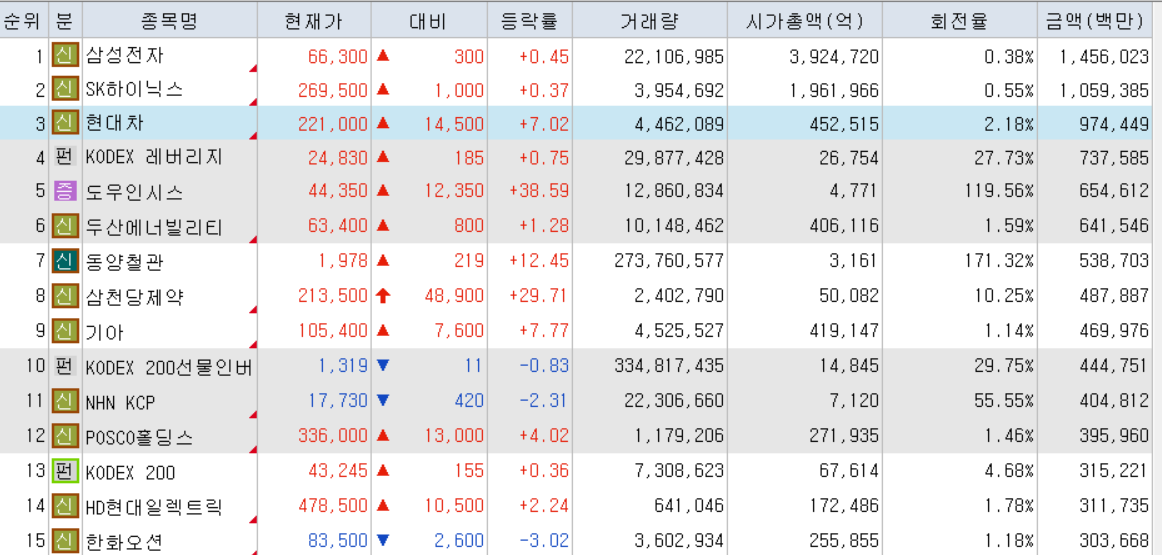Click the upper-limit arrow in 삼천당제약 row
Screen dimensions: 1162x555
pos(382,296)
